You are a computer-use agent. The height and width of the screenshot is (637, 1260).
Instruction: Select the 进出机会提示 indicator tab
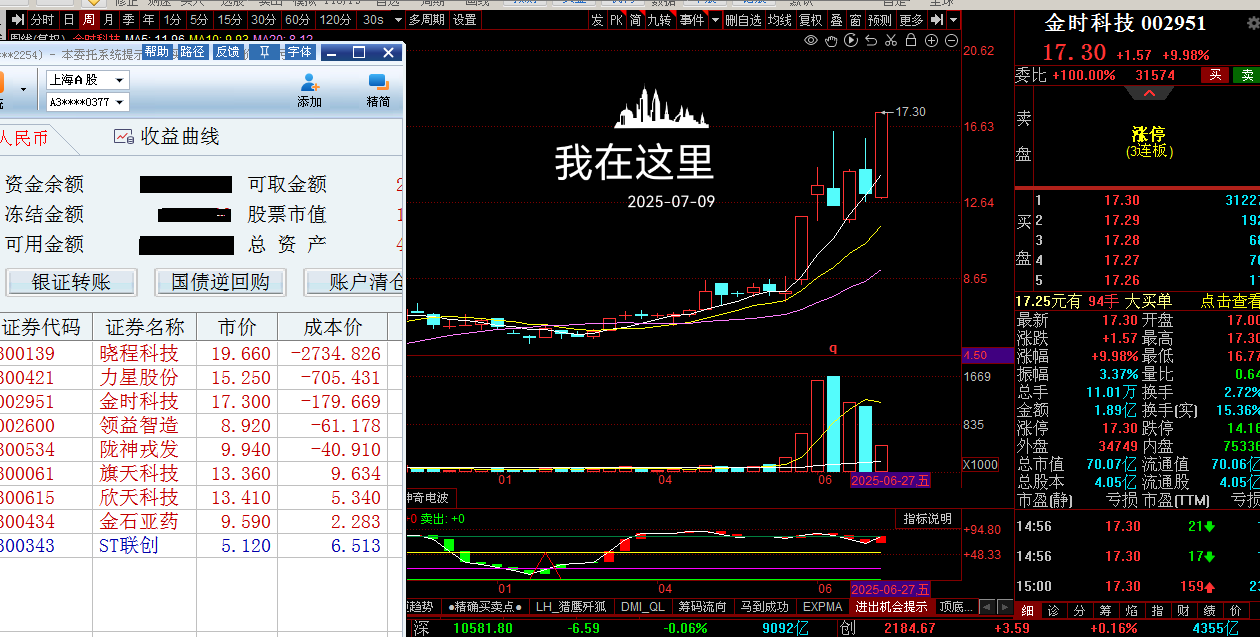pyautogui.click(x=889, y=606)
